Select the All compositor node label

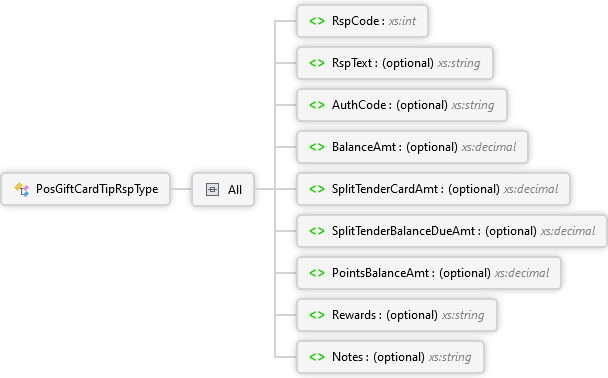point(235,190)
